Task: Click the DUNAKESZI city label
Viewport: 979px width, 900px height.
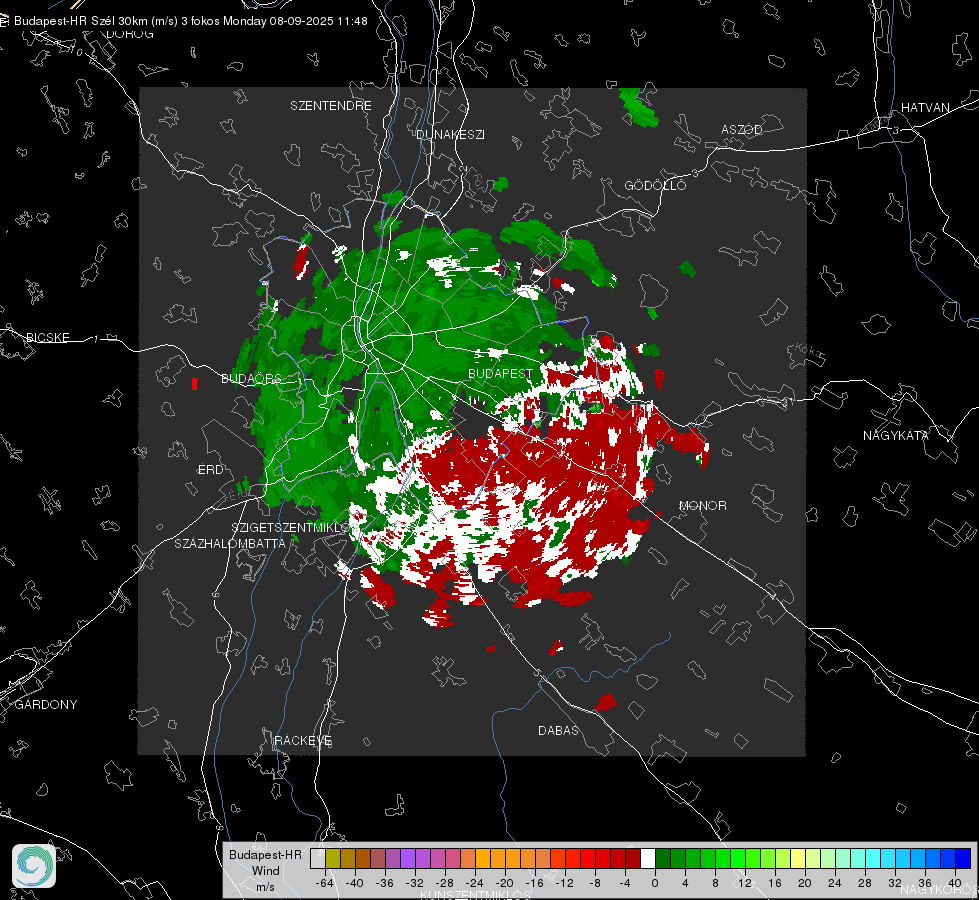Action: point(450,134)
